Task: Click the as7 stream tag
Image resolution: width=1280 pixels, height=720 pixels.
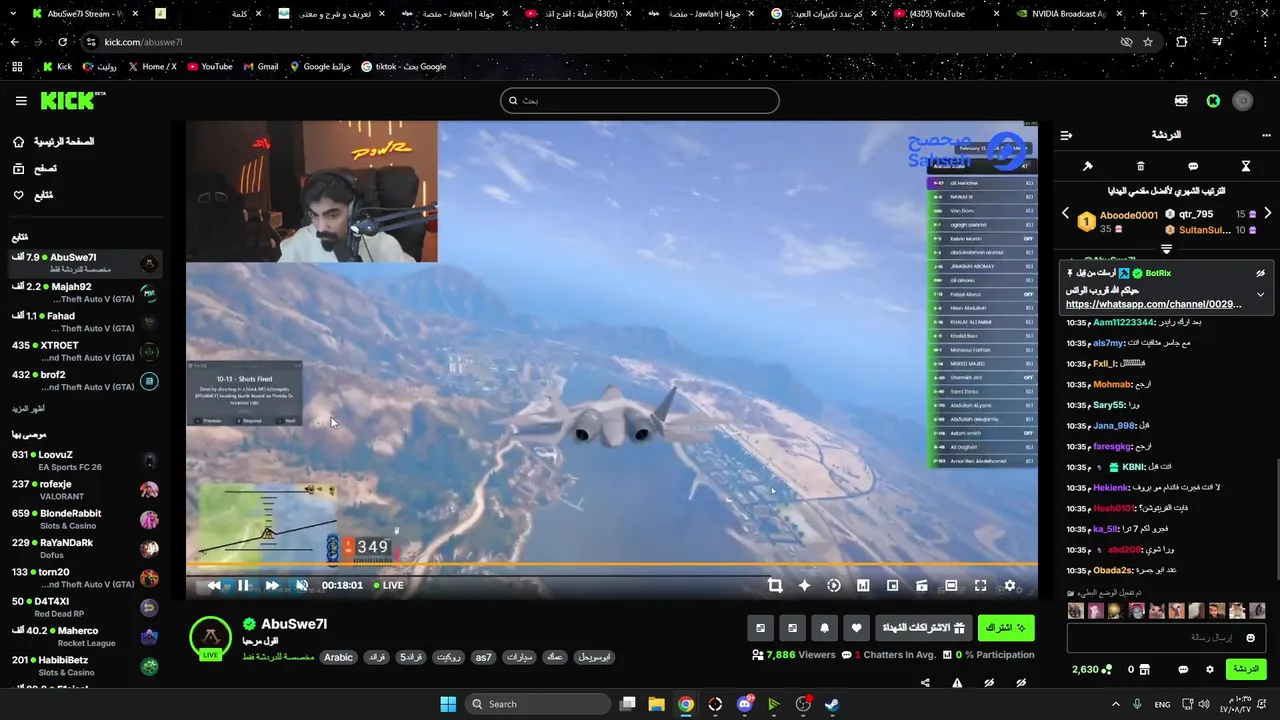Action: pyautogui.click(x=484, y=657)
